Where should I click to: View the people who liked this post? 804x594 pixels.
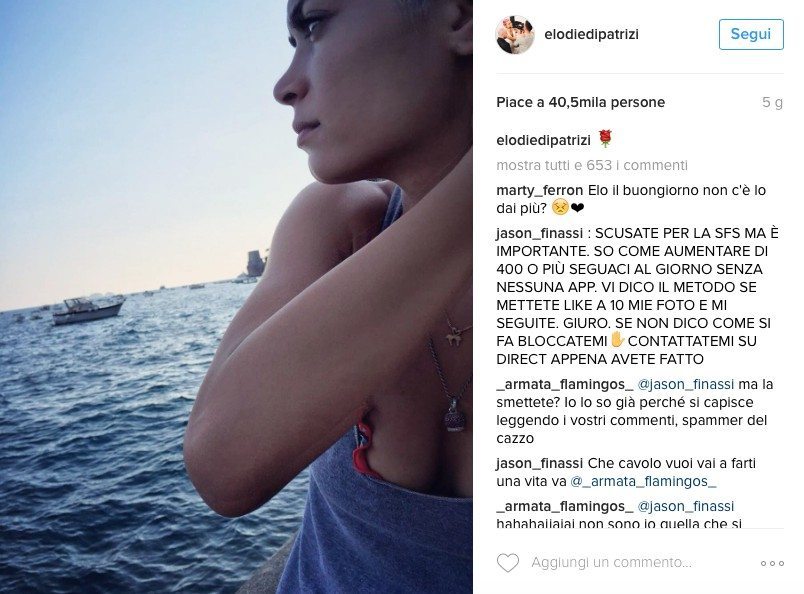coord(580,102)
